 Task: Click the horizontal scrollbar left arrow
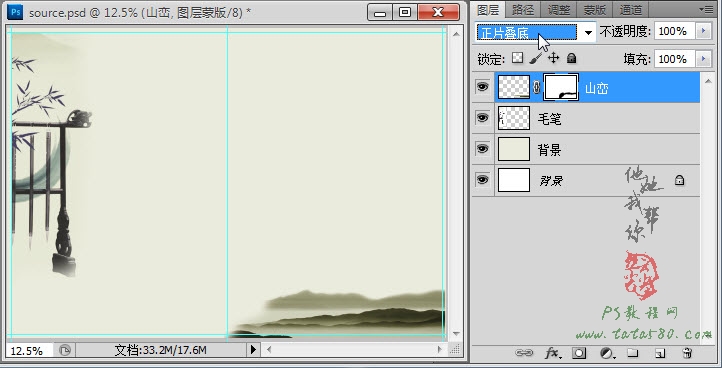269,350
